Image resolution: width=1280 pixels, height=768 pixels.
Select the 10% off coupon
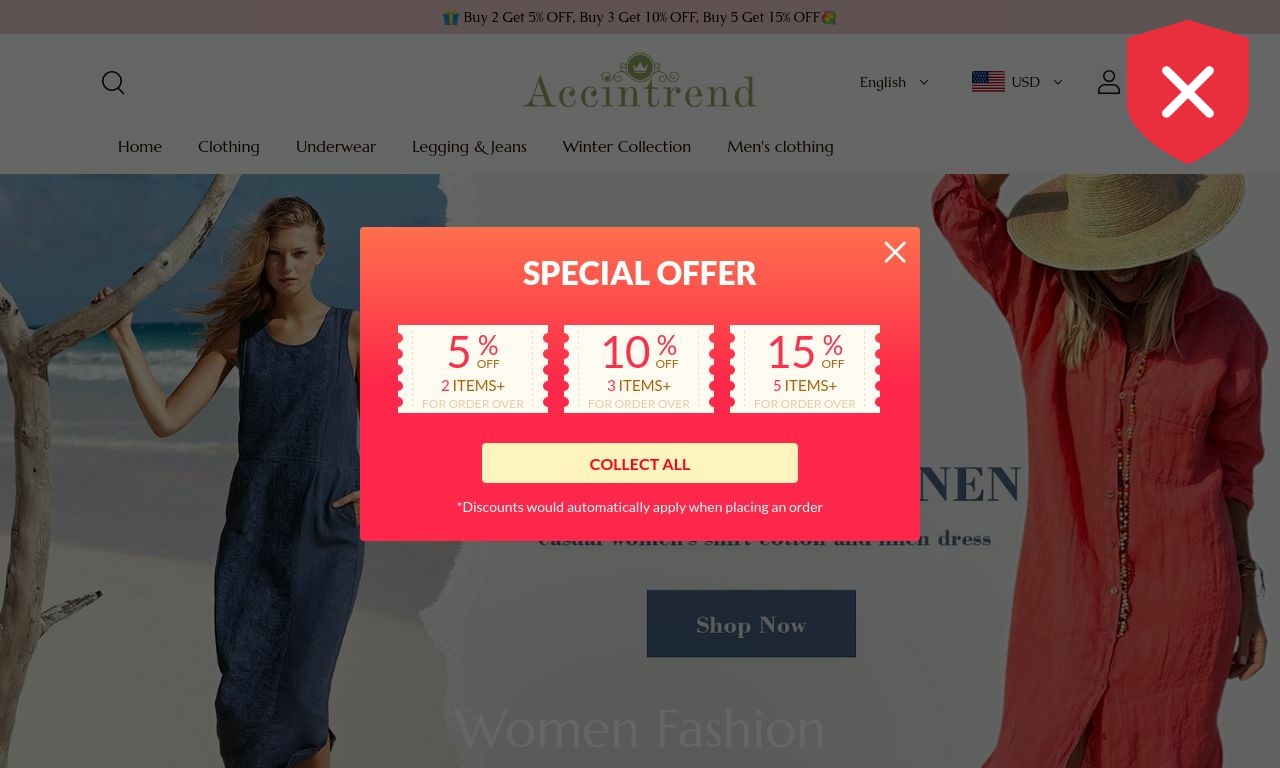(x=639, y=369)
